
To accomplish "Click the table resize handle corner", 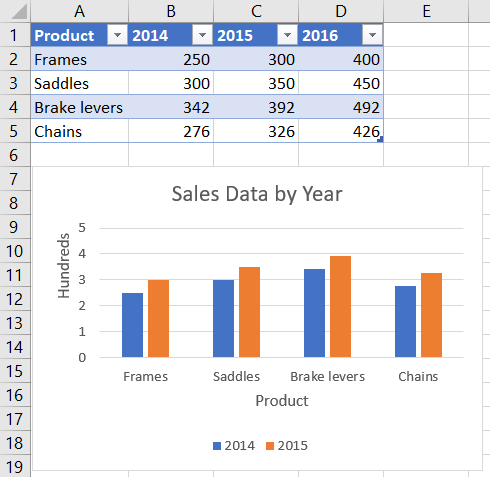I will [x=380, y=140].
